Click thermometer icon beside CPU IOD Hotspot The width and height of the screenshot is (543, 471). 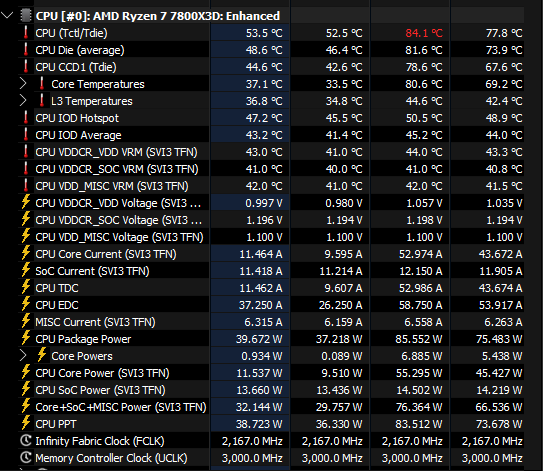pos(26,117)
